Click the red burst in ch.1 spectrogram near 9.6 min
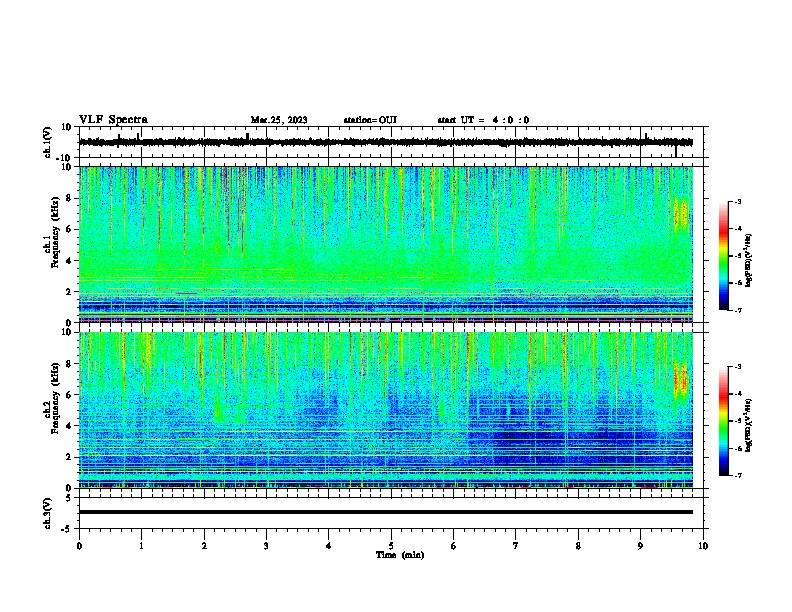792x612 pixels. (x=681, y=216)
